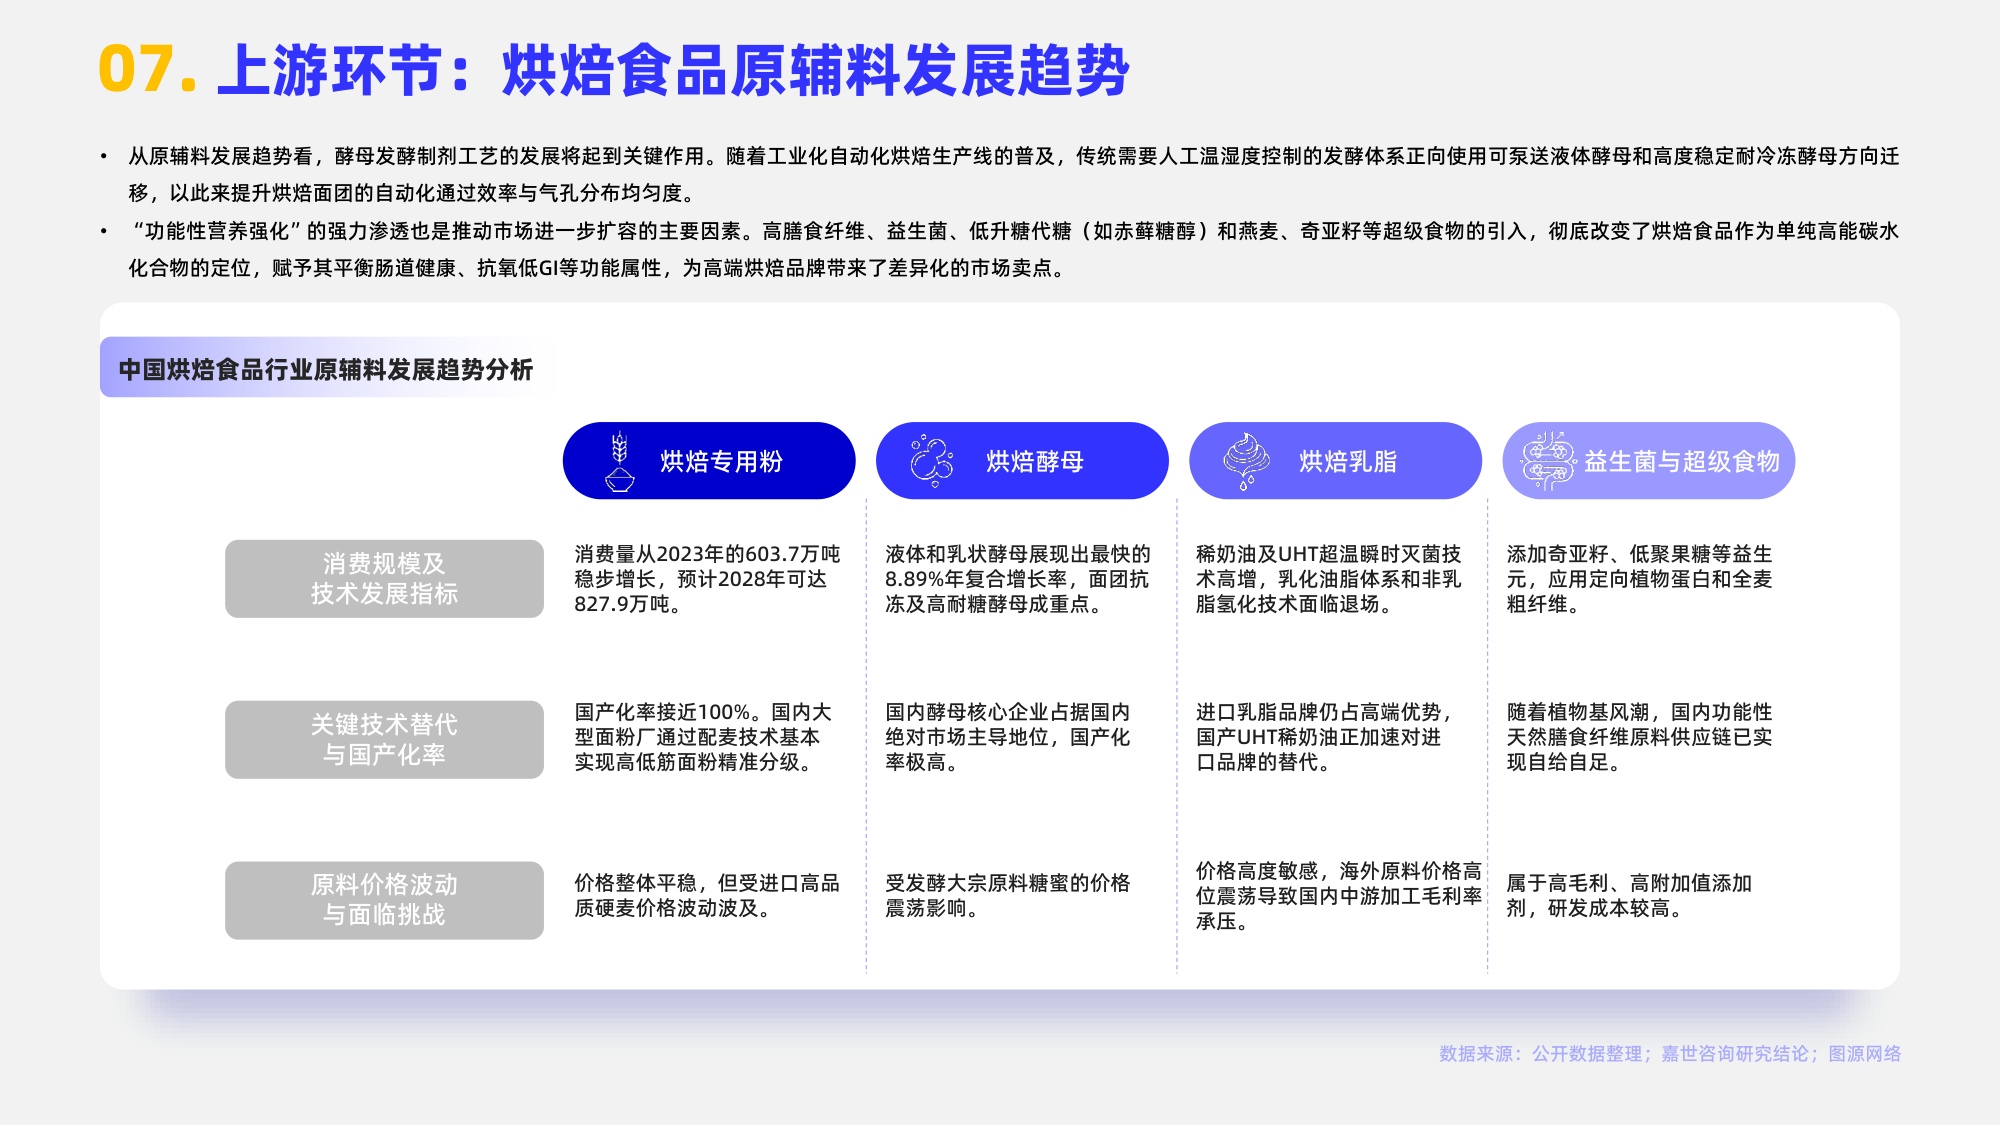Click the second bullet paragraph starting "功能性营养强化"
The width and height of the screenshot is (2000, 1125).
pos(1013,249)
